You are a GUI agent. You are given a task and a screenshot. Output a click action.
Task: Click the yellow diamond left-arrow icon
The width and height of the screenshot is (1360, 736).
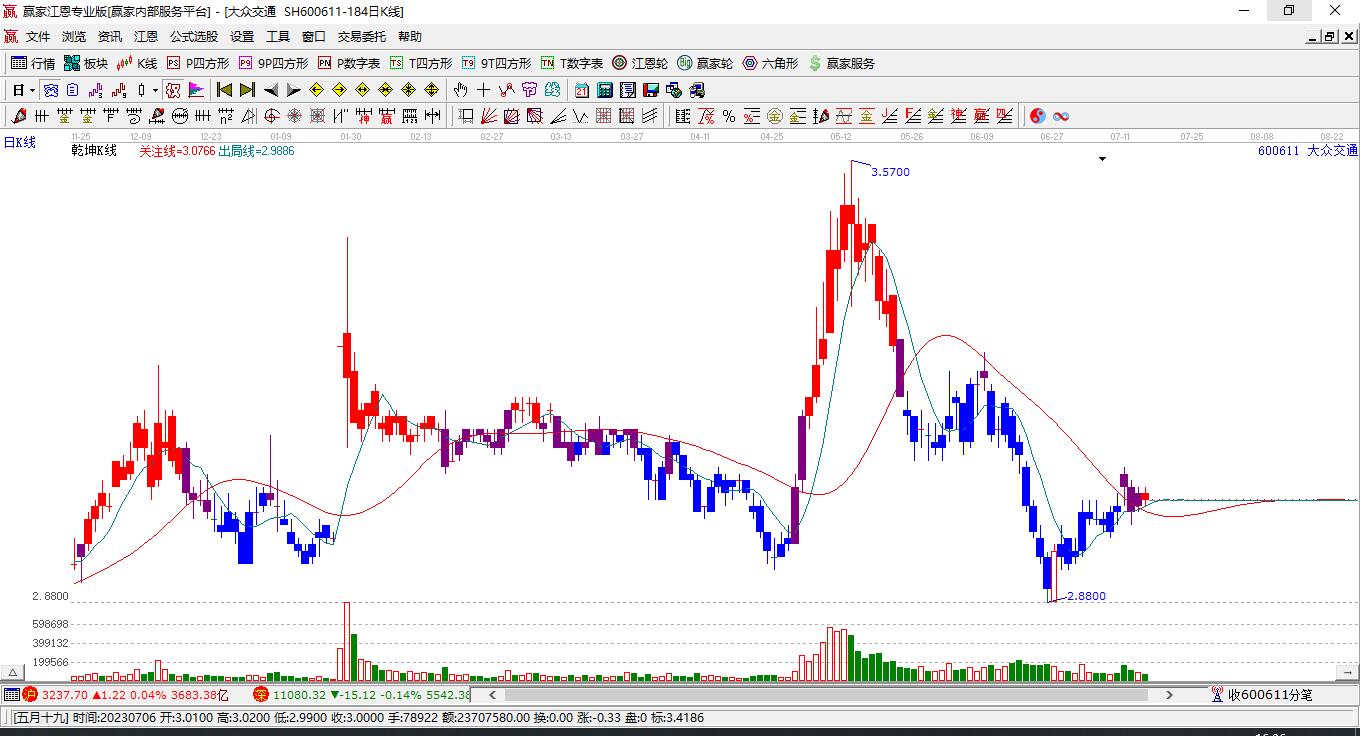pyautogui.click(x=316, y=90)
